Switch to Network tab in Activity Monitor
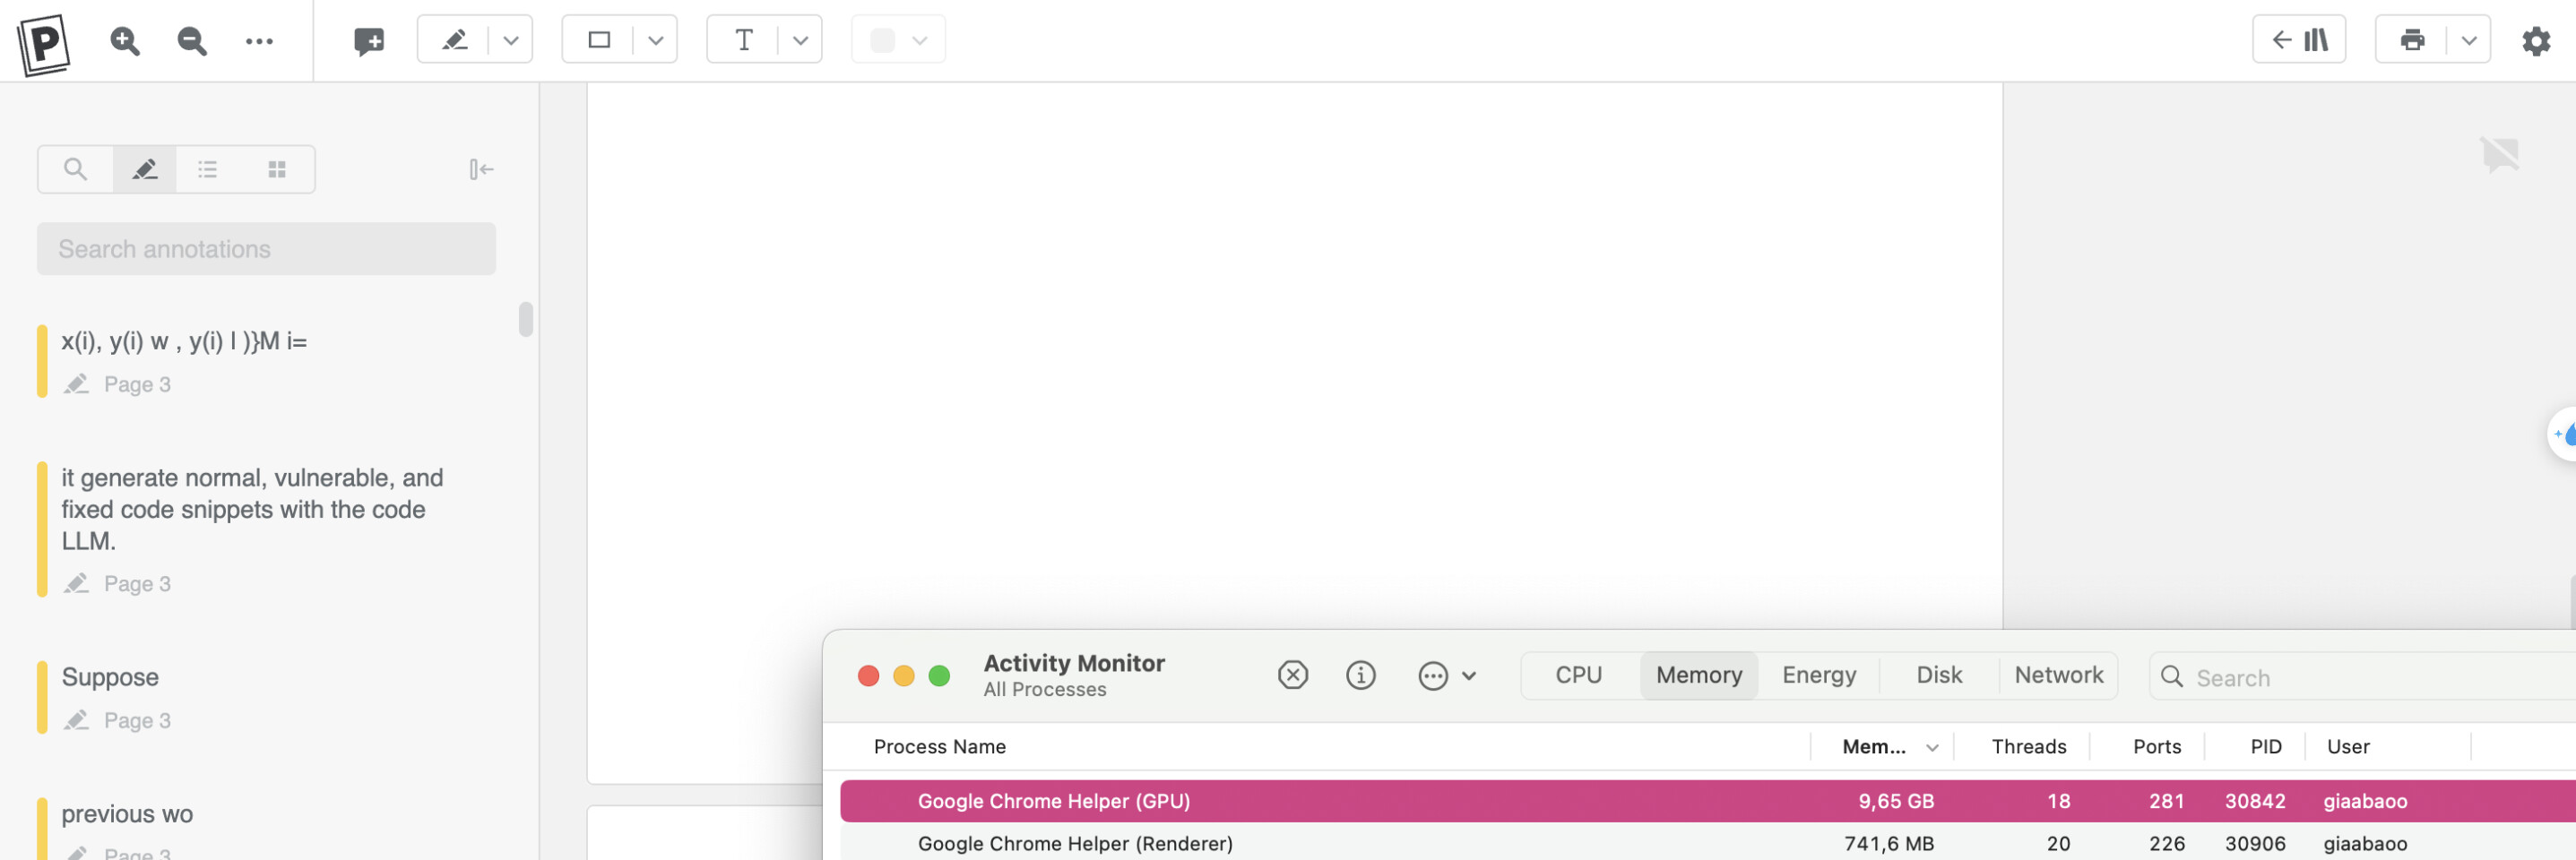This screenshot has width=2576, height=860. pos(2059,675)
